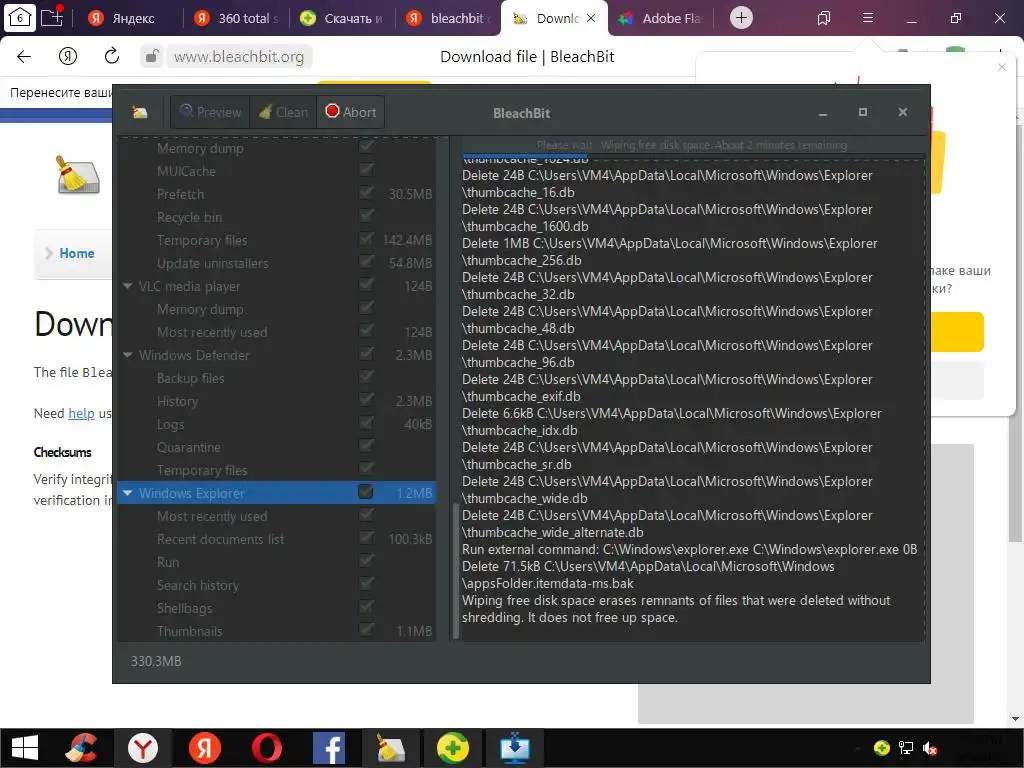Open BleachBit from the taskbar

pos(391,748)
